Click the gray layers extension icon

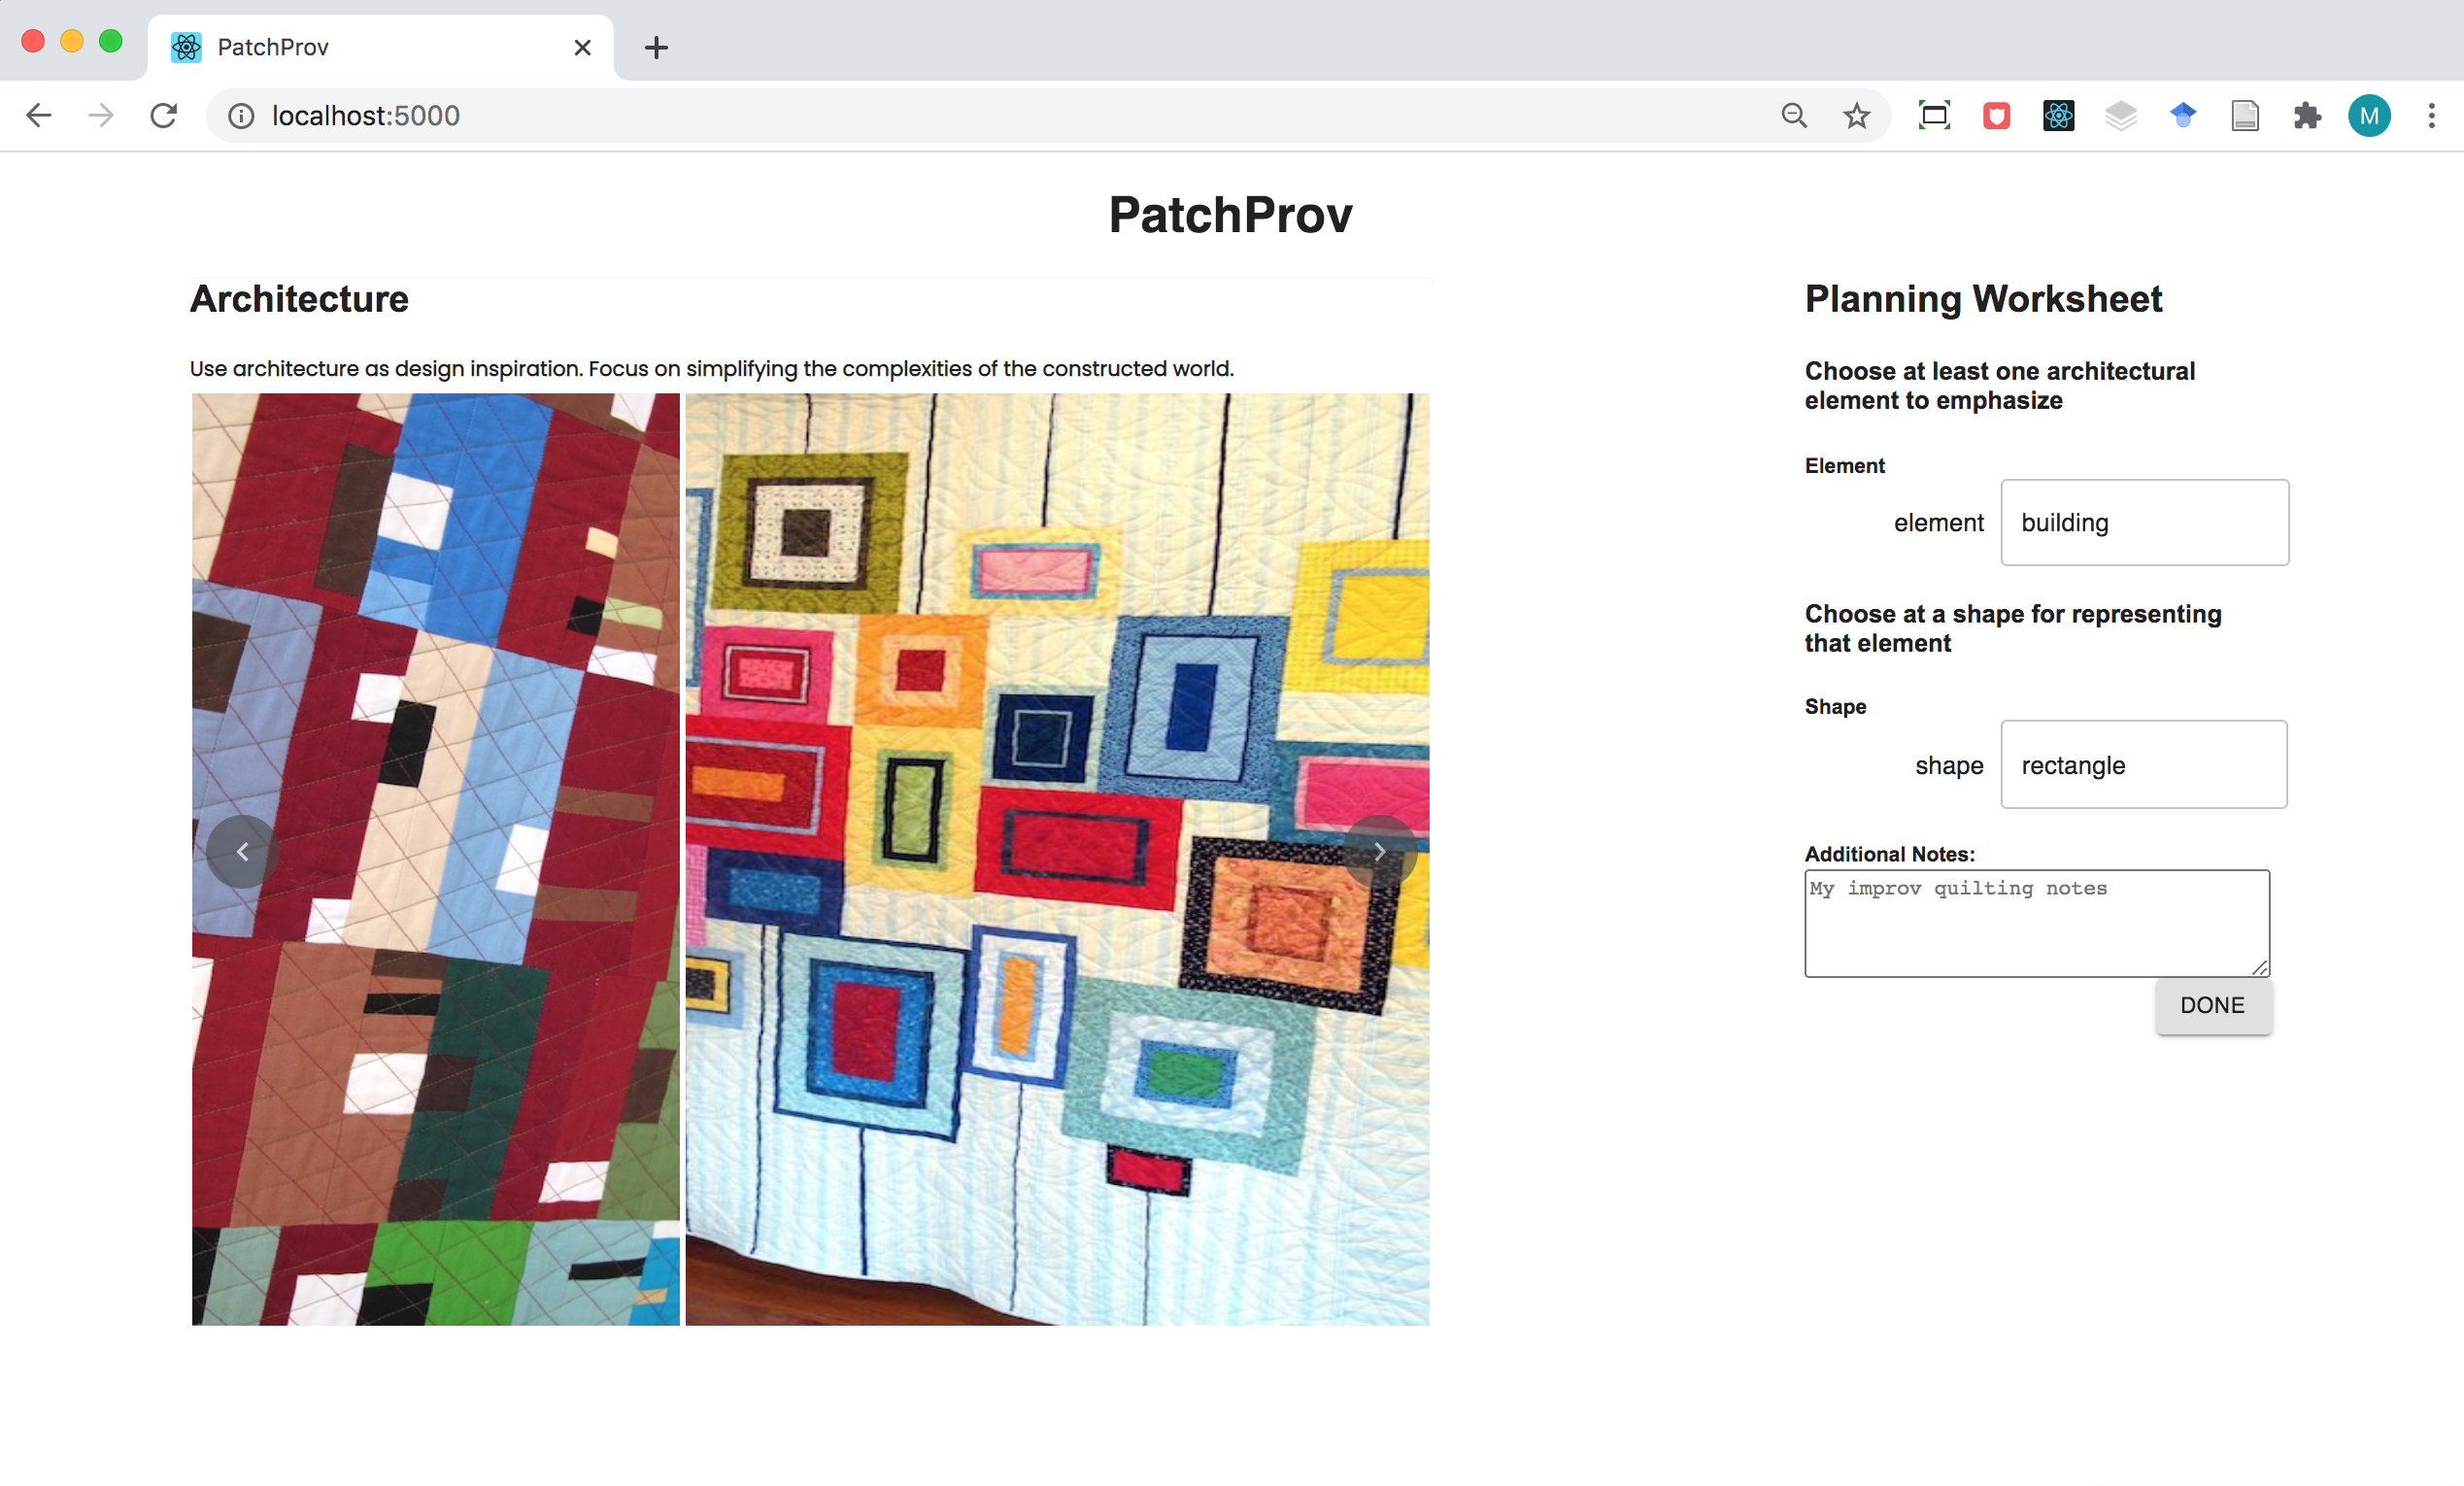point(2120,116)
